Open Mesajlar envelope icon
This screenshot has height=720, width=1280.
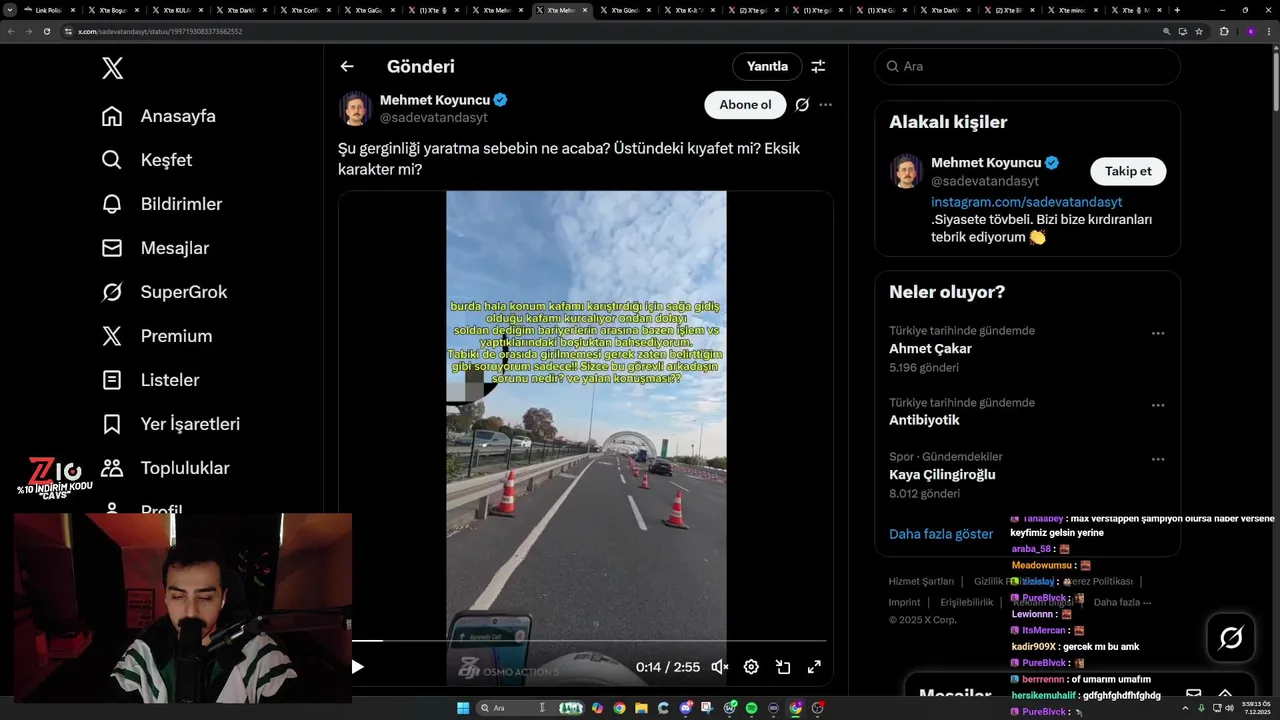tap(112, 248)
